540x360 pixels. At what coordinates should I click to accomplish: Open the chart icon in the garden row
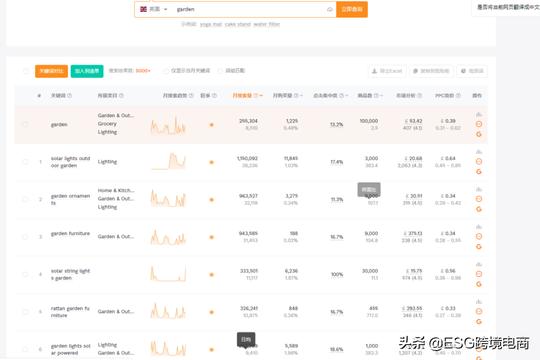[x=479, y=114]
